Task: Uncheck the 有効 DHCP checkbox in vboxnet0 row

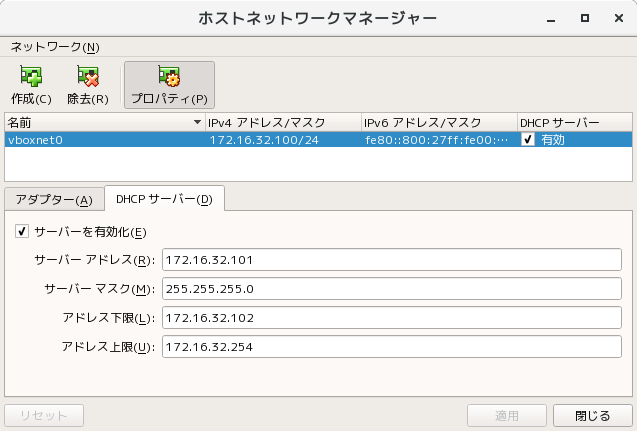Action: coord(528,140)
